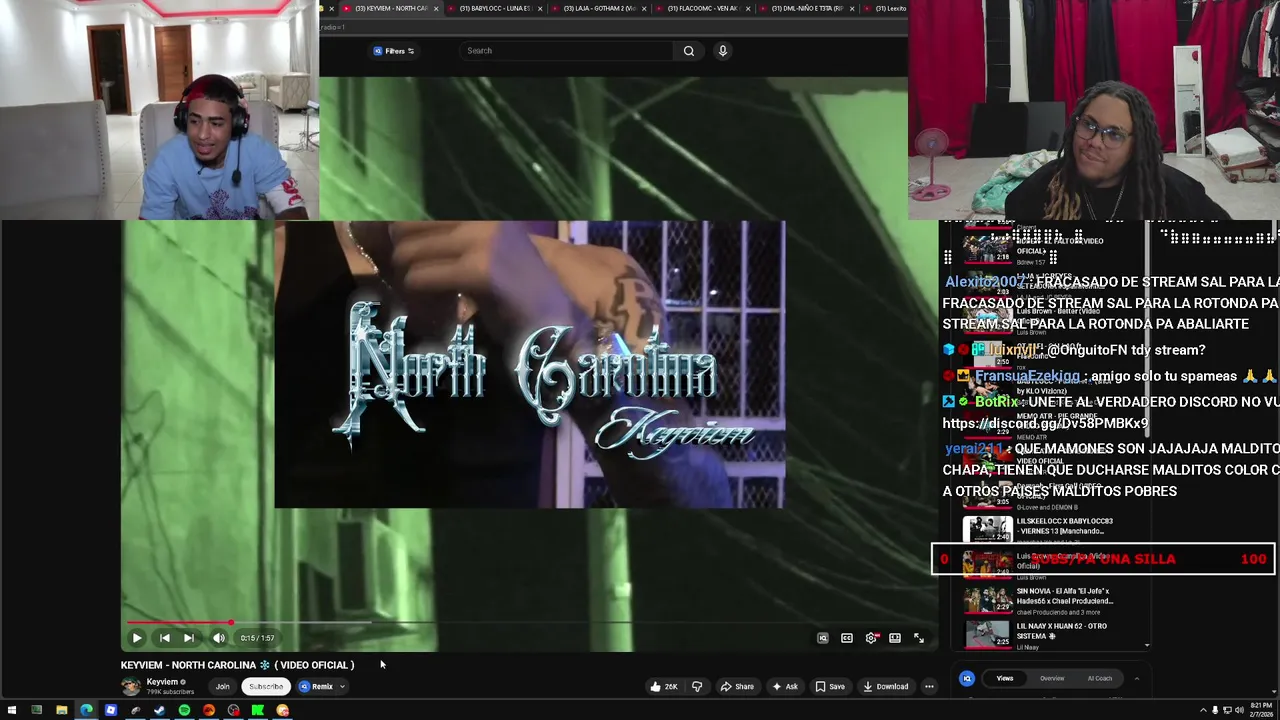Open Spotify from the taskbar
The width and height of the screenshot is (1280, 720).
tap(184, 710)
